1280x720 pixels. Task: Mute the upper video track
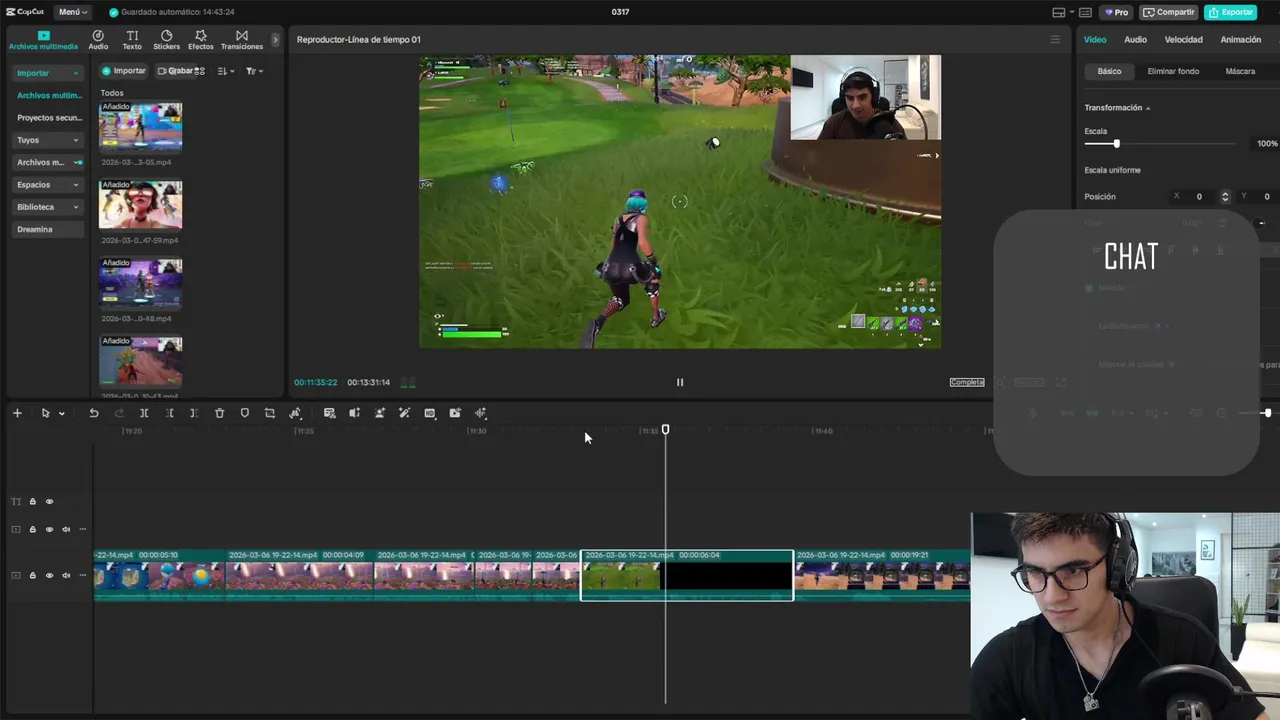66,530
